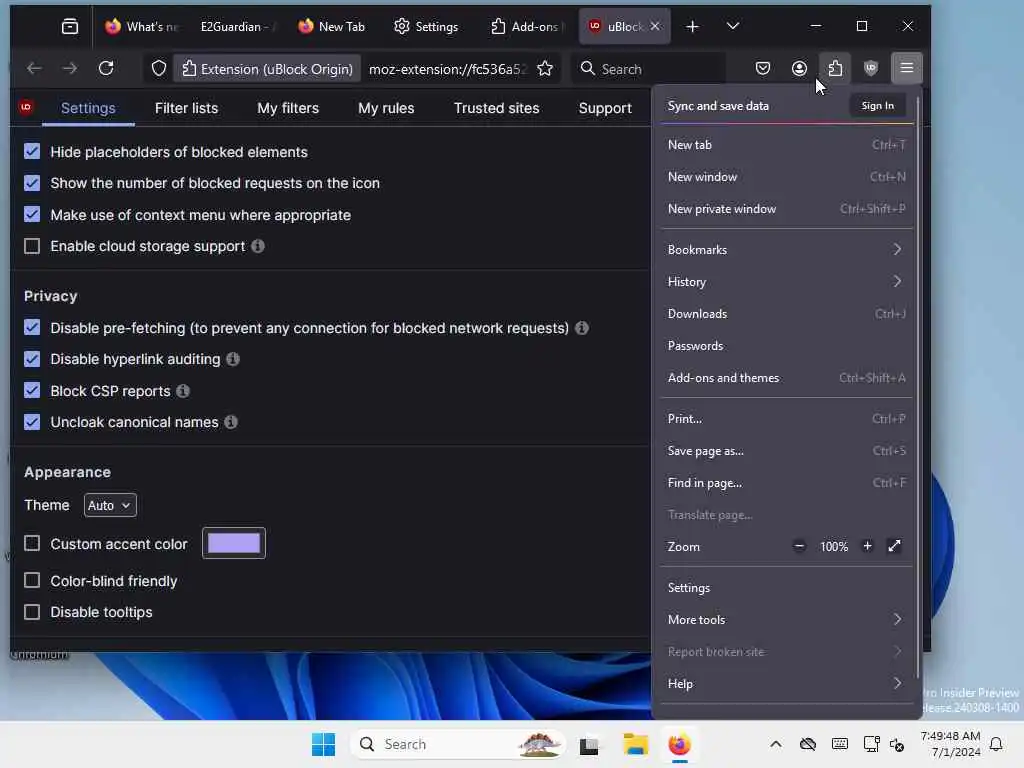
Task: Toggle Disable pre-fetching checkbox
Action: coord(32,327)
